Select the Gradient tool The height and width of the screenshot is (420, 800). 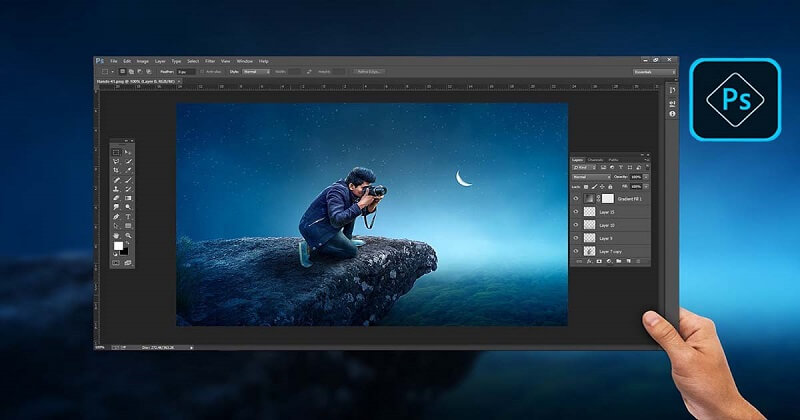(x=128, y=197)
